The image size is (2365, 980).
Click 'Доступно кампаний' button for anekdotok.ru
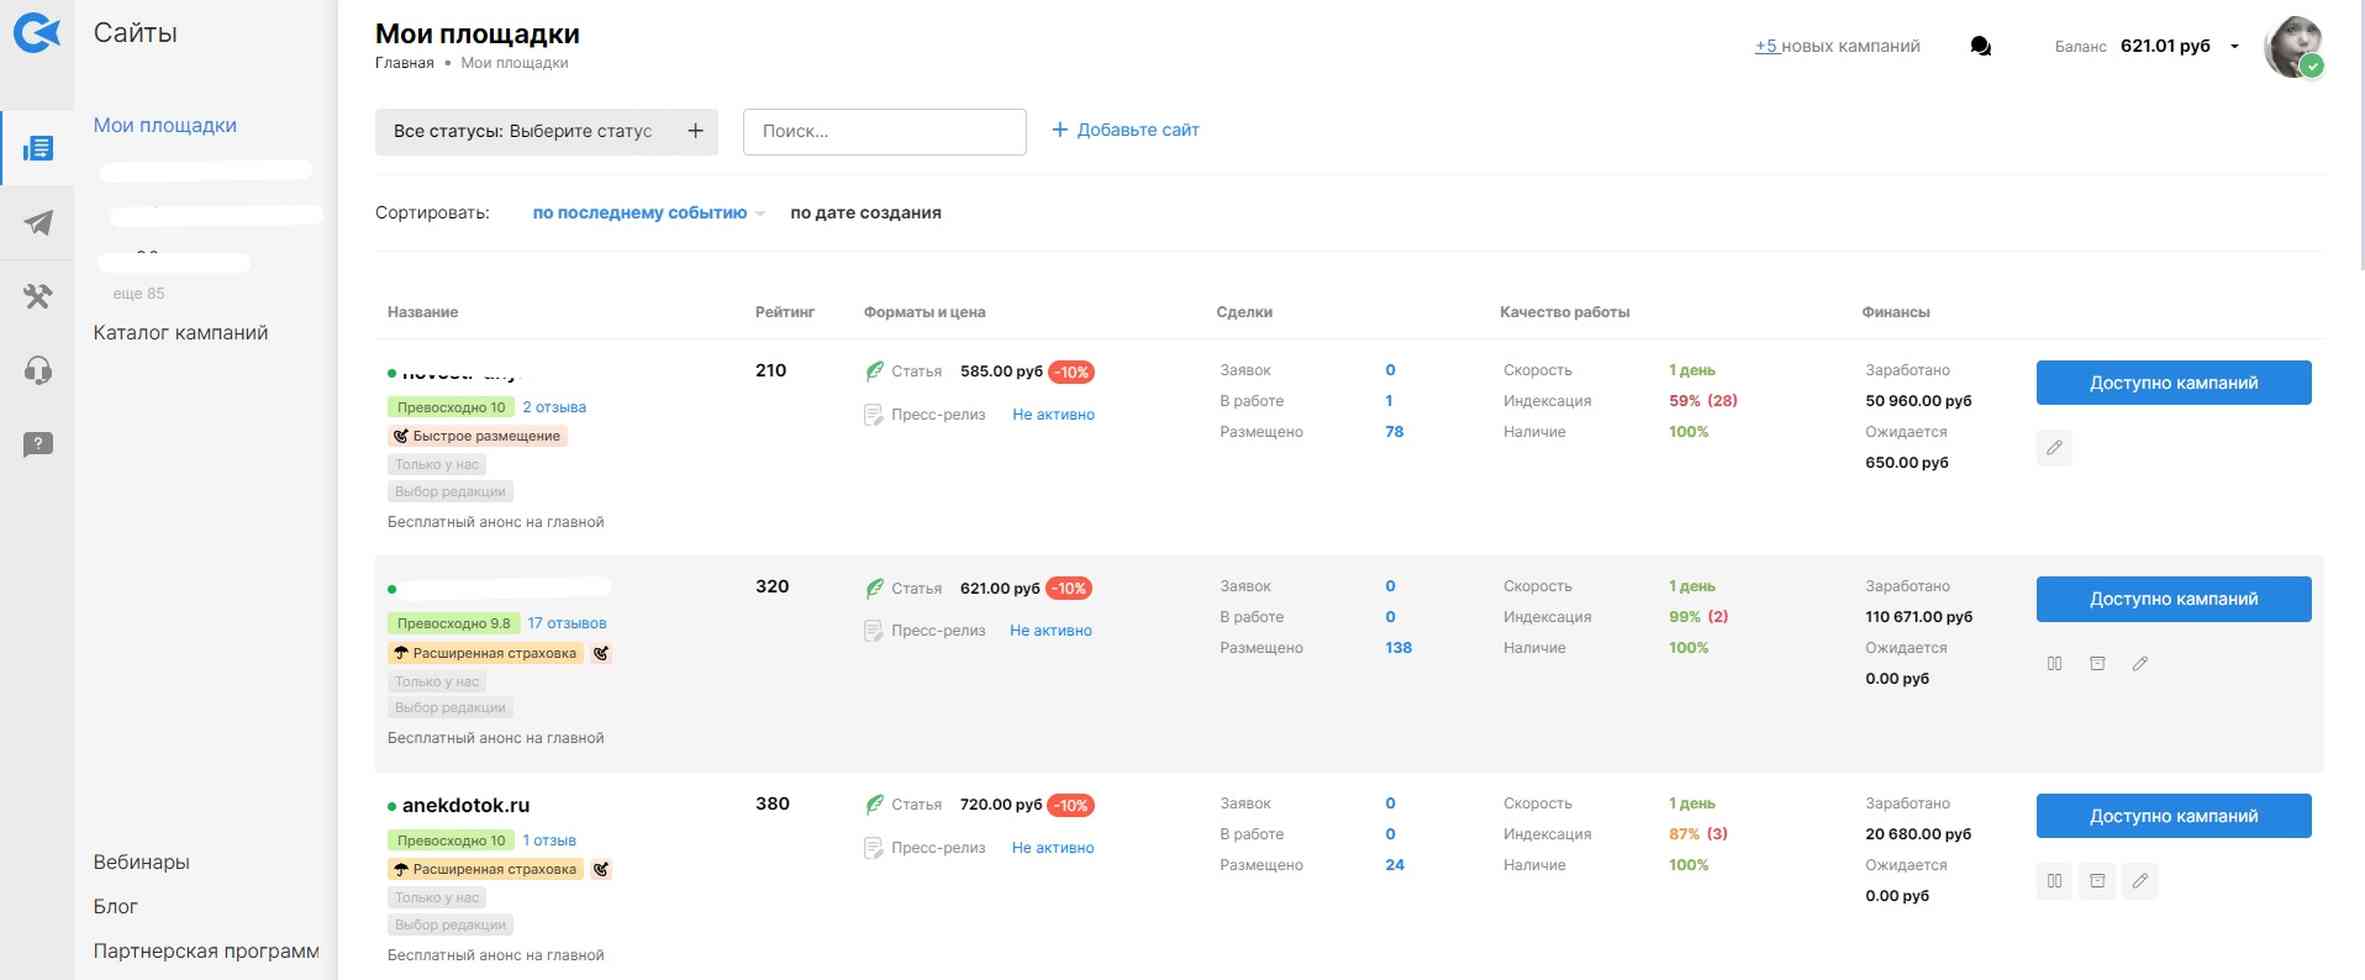tap(2172, 816)
